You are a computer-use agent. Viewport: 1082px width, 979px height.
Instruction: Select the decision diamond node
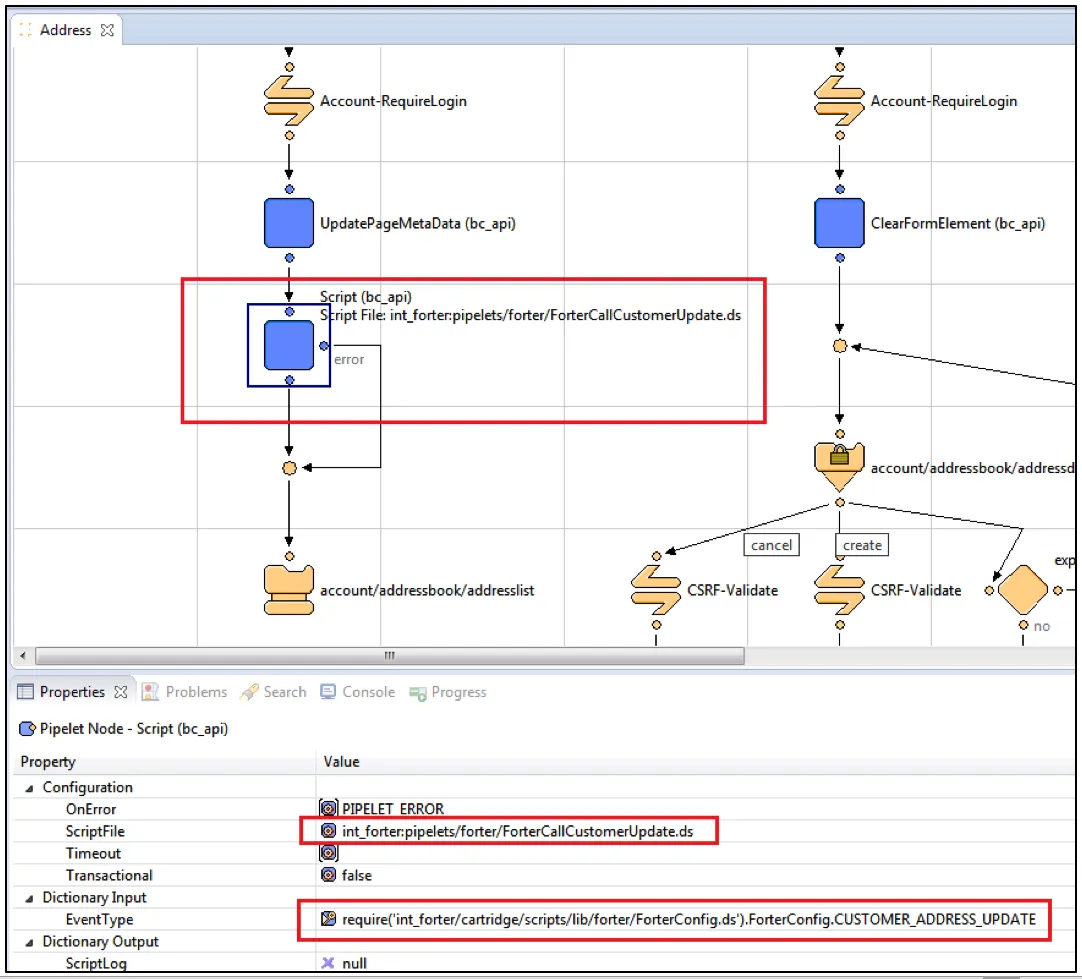[1023, 590]
